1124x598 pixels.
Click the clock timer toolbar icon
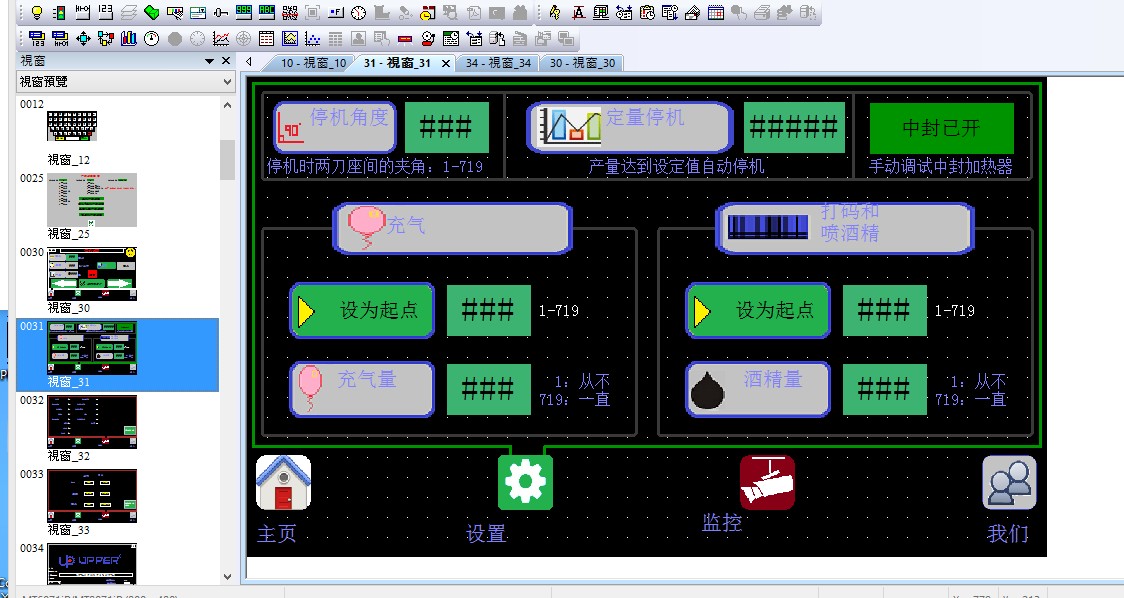358,13
